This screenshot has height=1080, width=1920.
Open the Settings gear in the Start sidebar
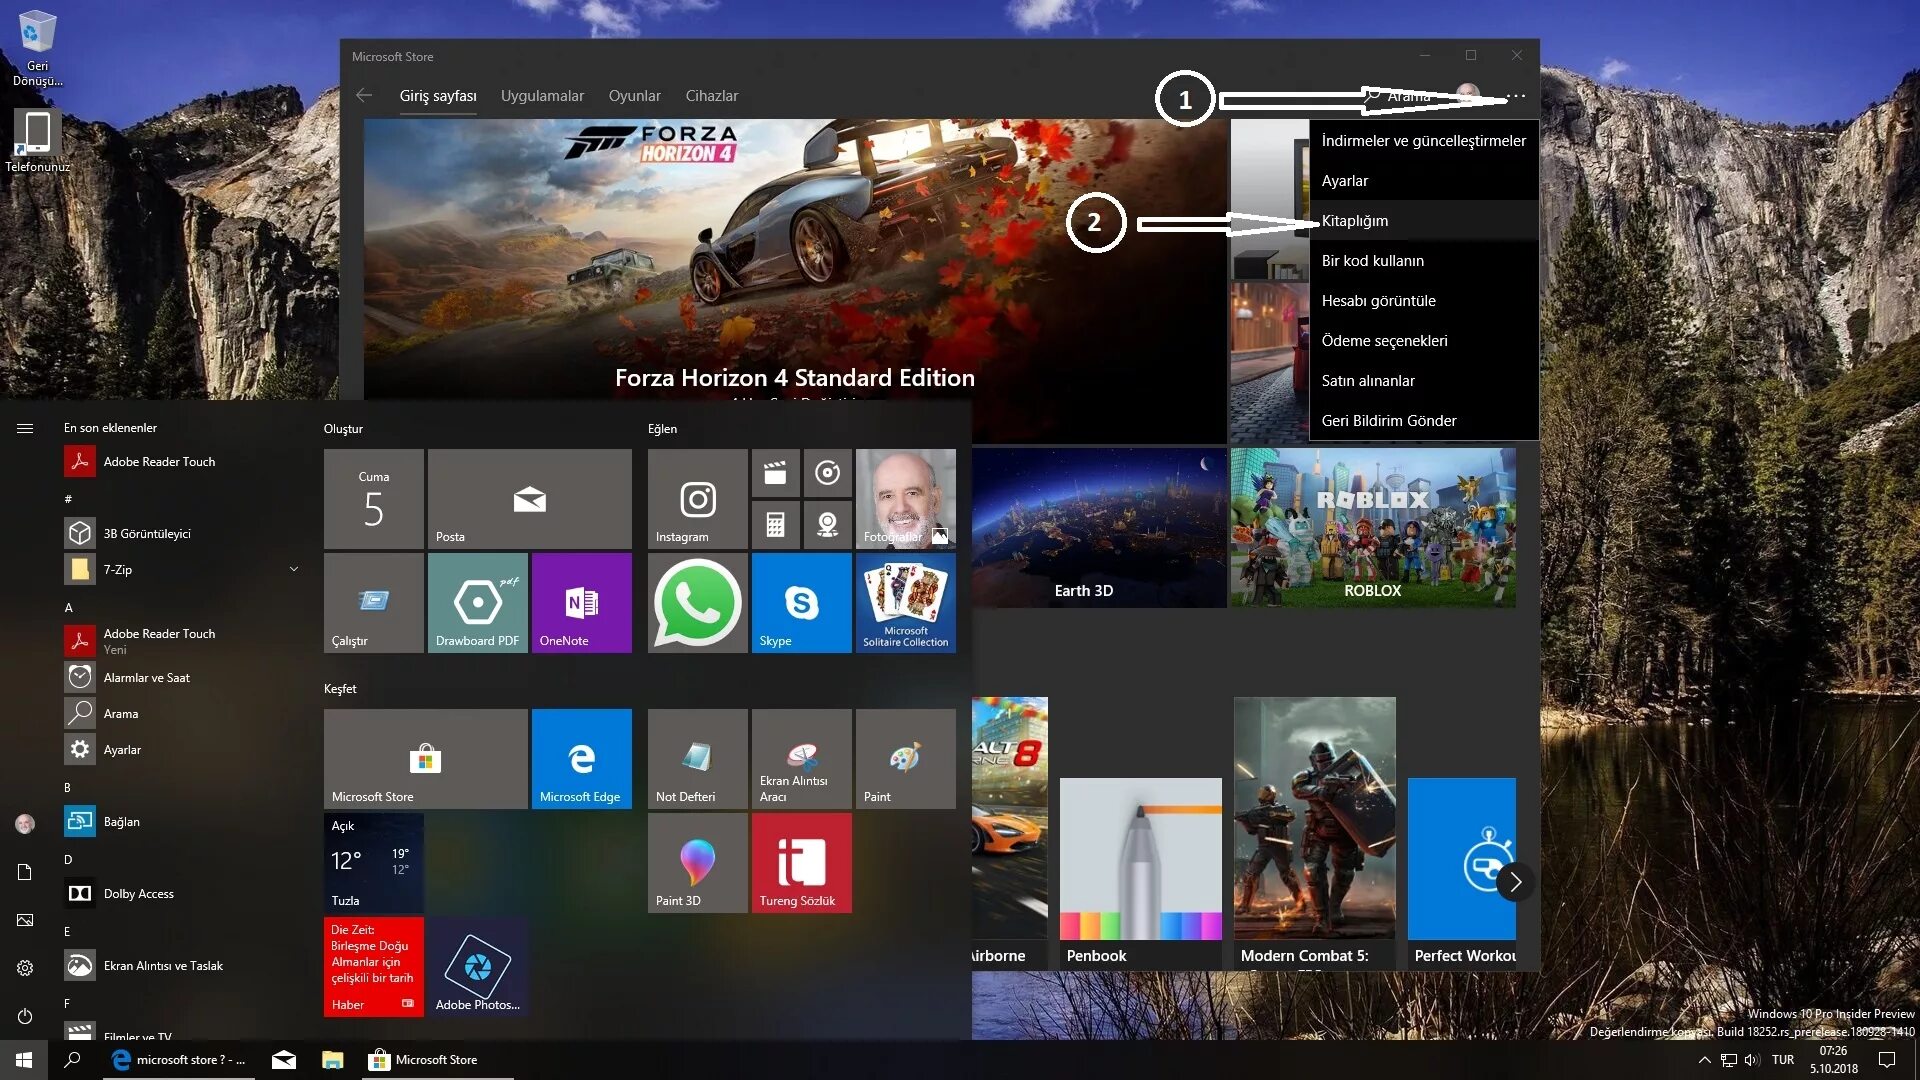click(x=25, y=968)
